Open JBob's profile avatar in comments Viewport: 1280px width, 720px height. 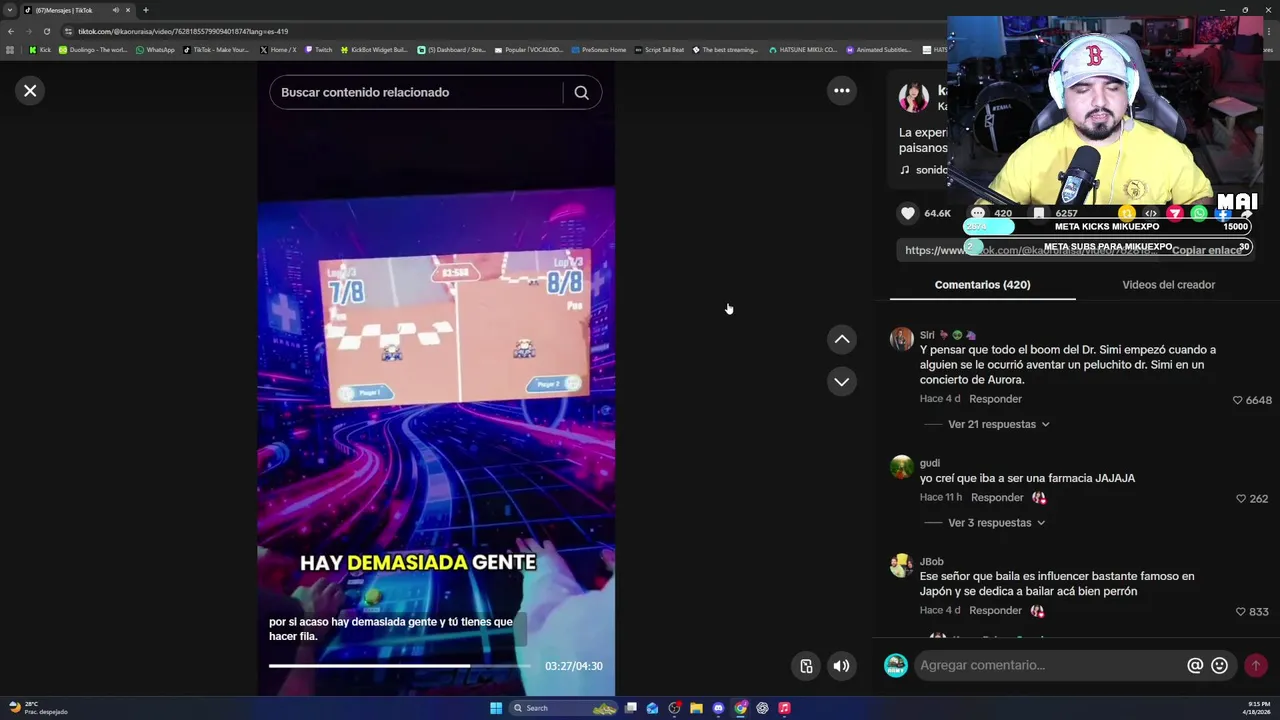pos(902,566)
